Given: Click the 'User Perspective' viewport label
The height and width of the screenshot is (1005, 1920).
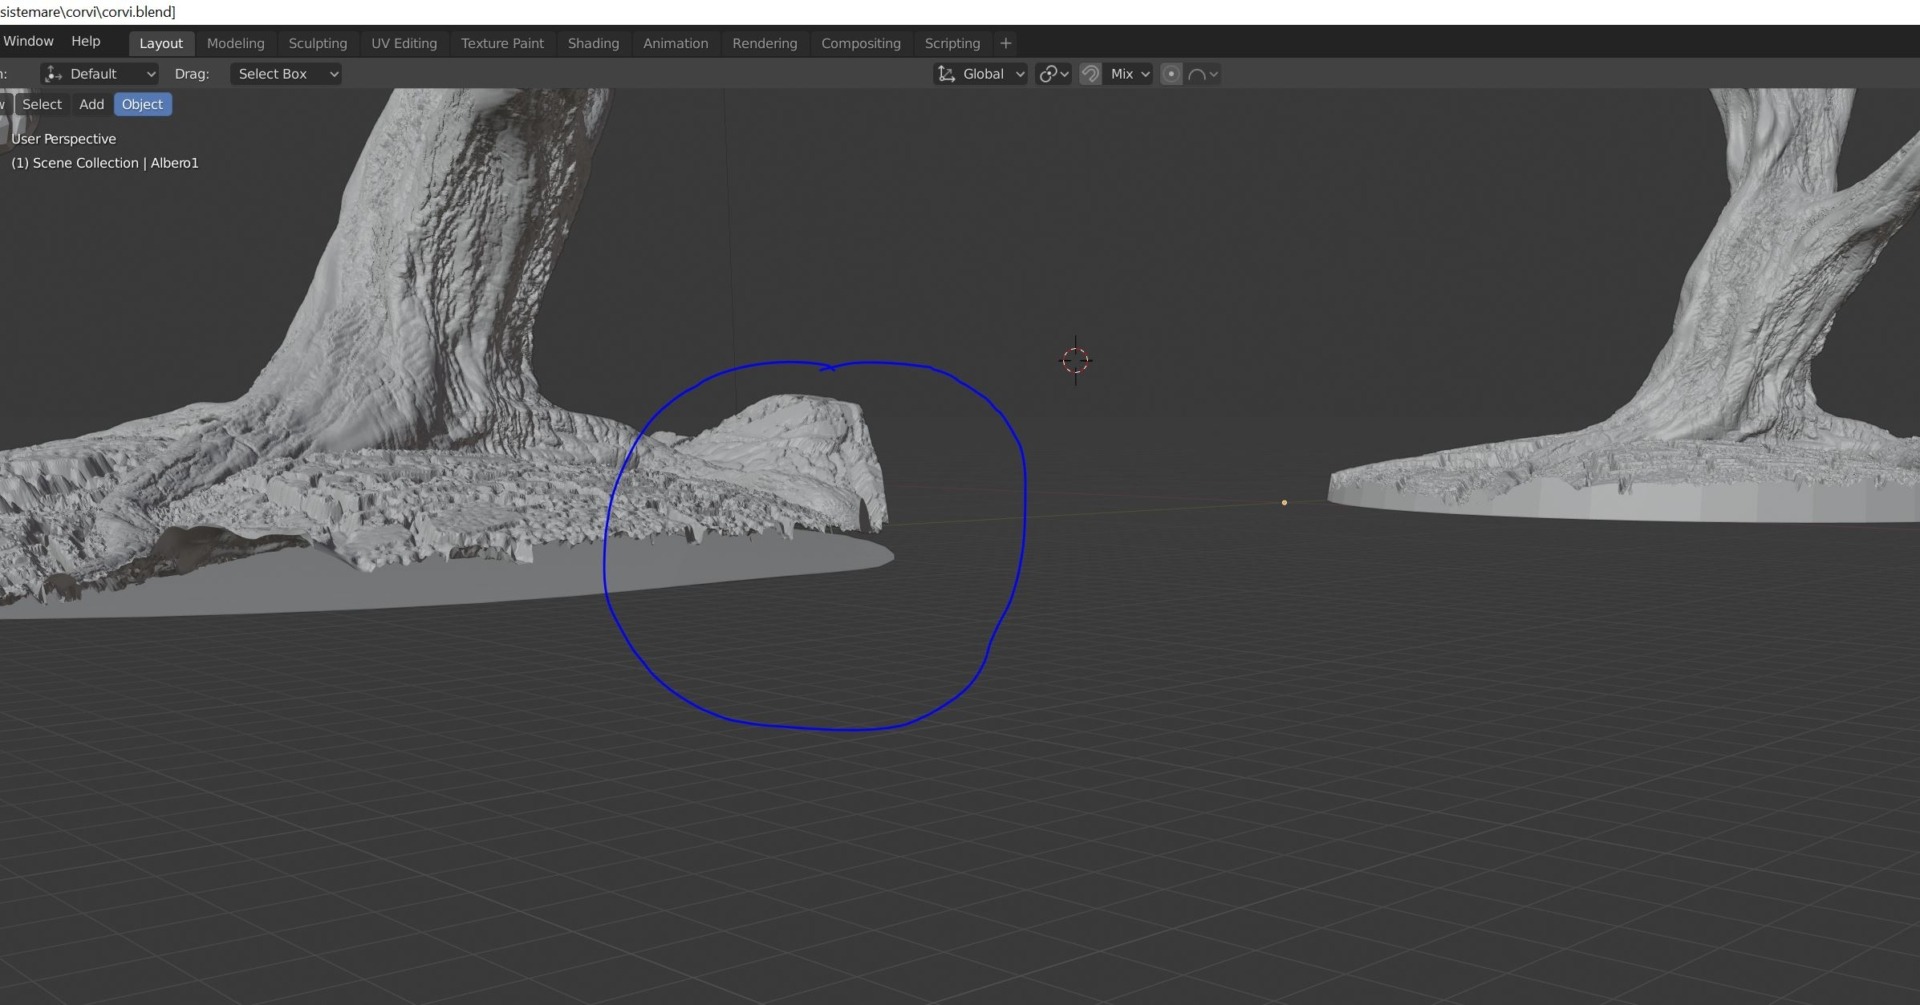Looking at the screenshot, I should (64, 139).
